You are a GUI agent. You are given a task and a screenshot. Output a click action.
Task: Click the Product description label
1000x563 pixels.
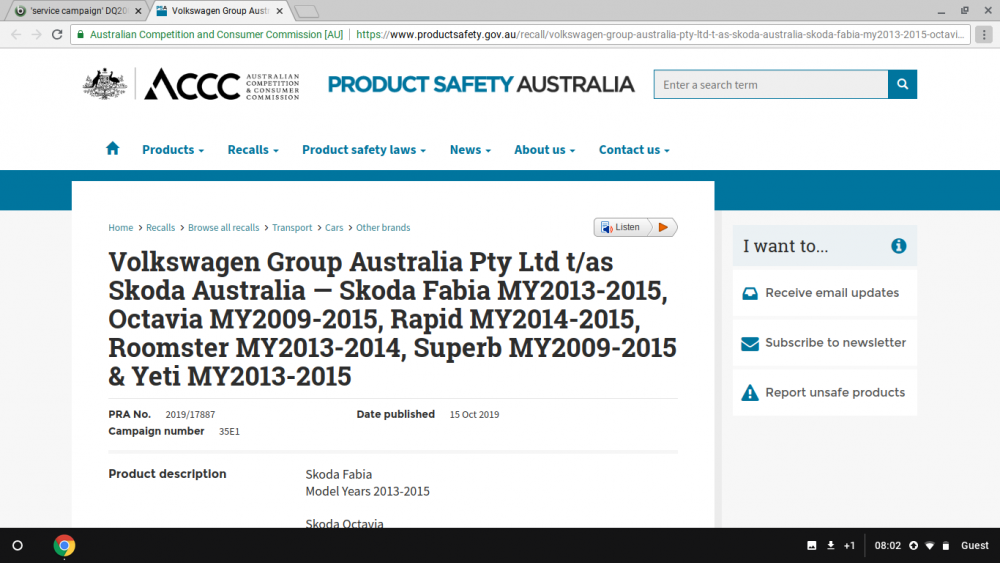pyautogui.click(x=167, y=474)
